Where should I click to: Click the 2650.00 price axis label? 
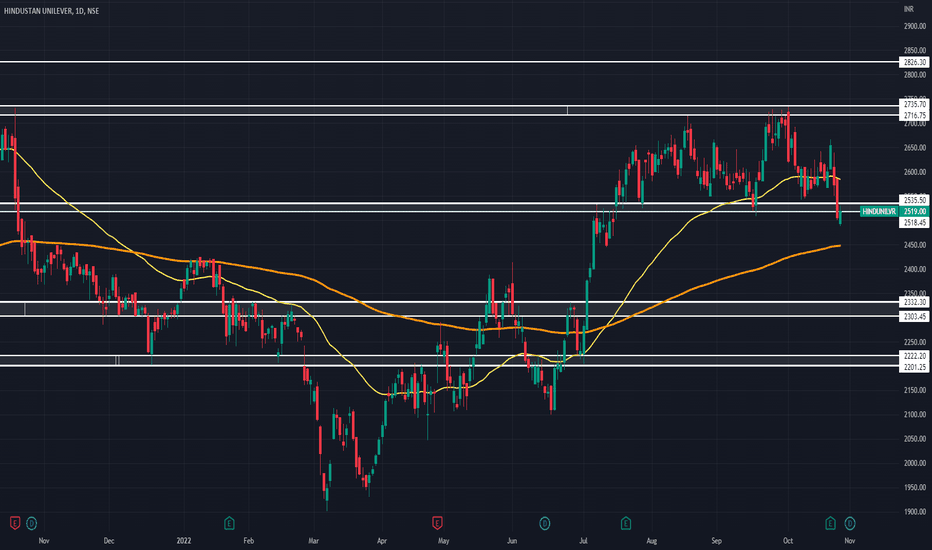(915, 147)
